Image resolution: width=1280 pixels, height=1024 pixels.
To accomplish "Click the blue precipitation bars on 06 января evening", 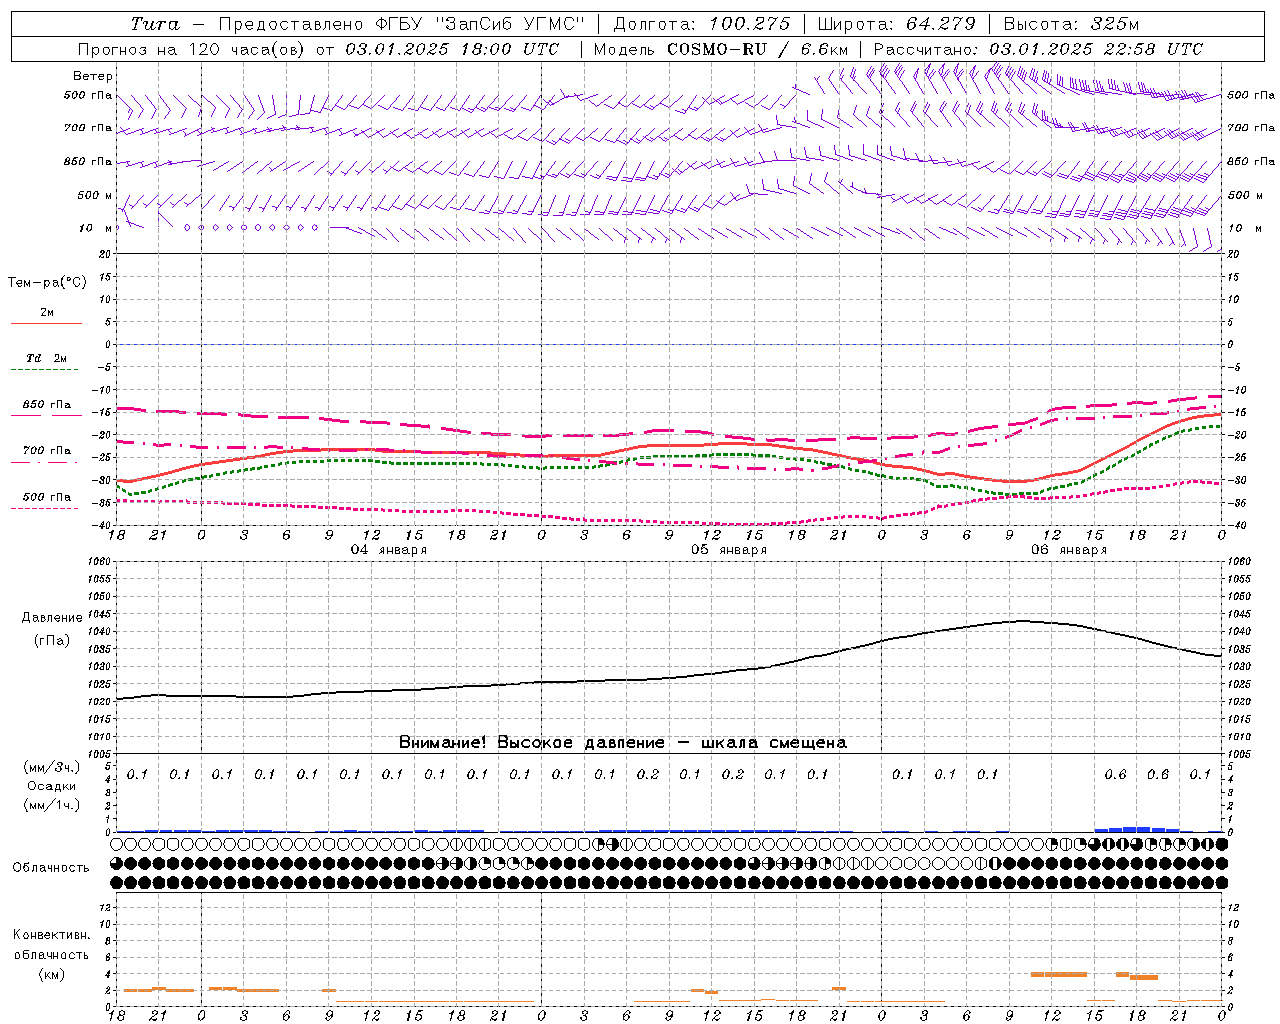I will (1137, 829).
